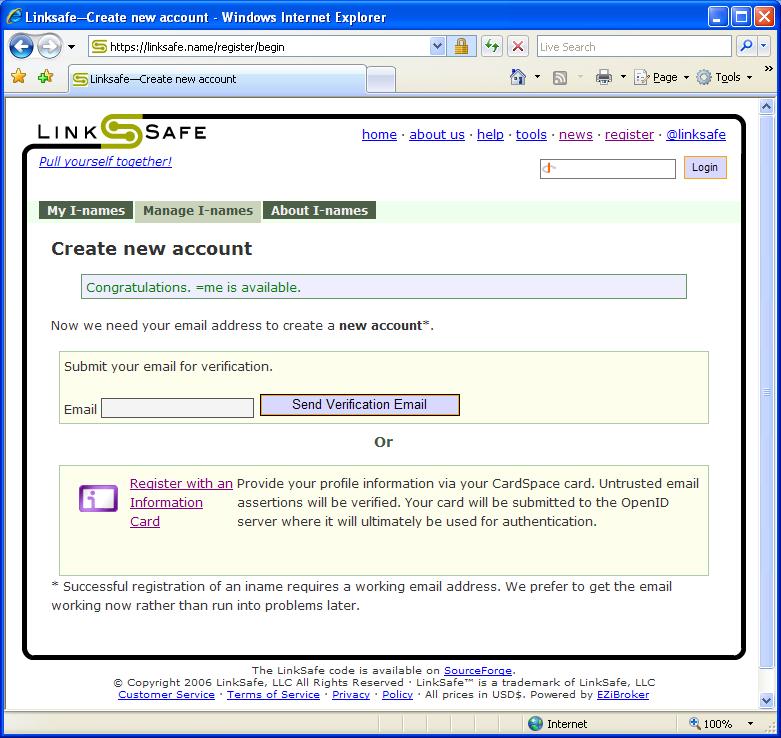Screen dimensions: 781x738
Task: Click the Print toolbar icon
Action: 603,77
